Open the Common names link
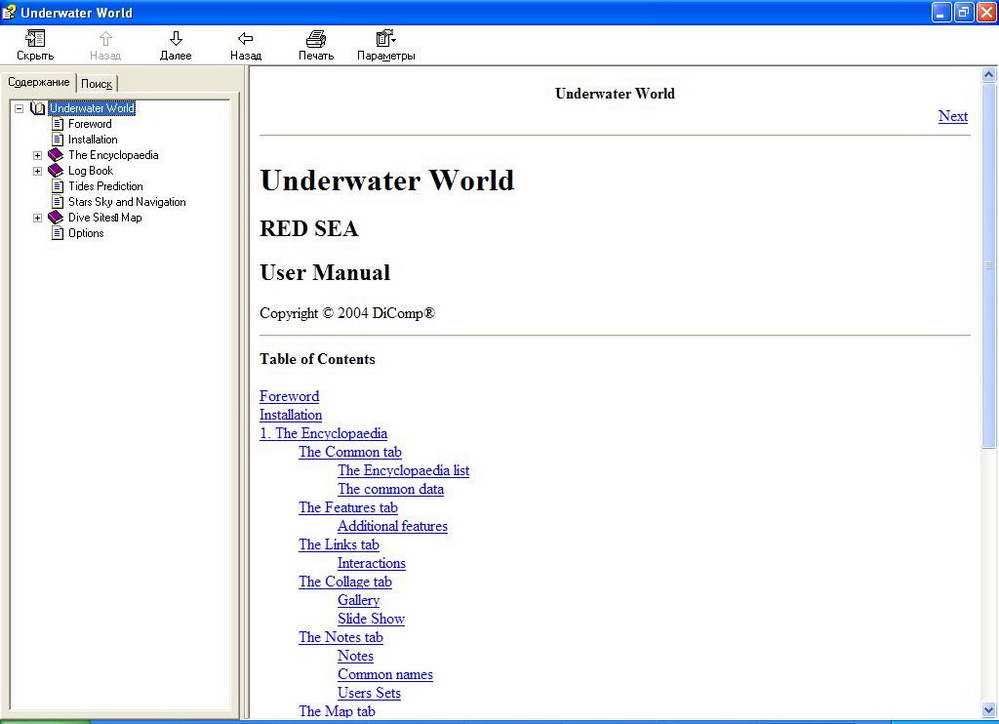The image size is (999, 724). point(385,674)
